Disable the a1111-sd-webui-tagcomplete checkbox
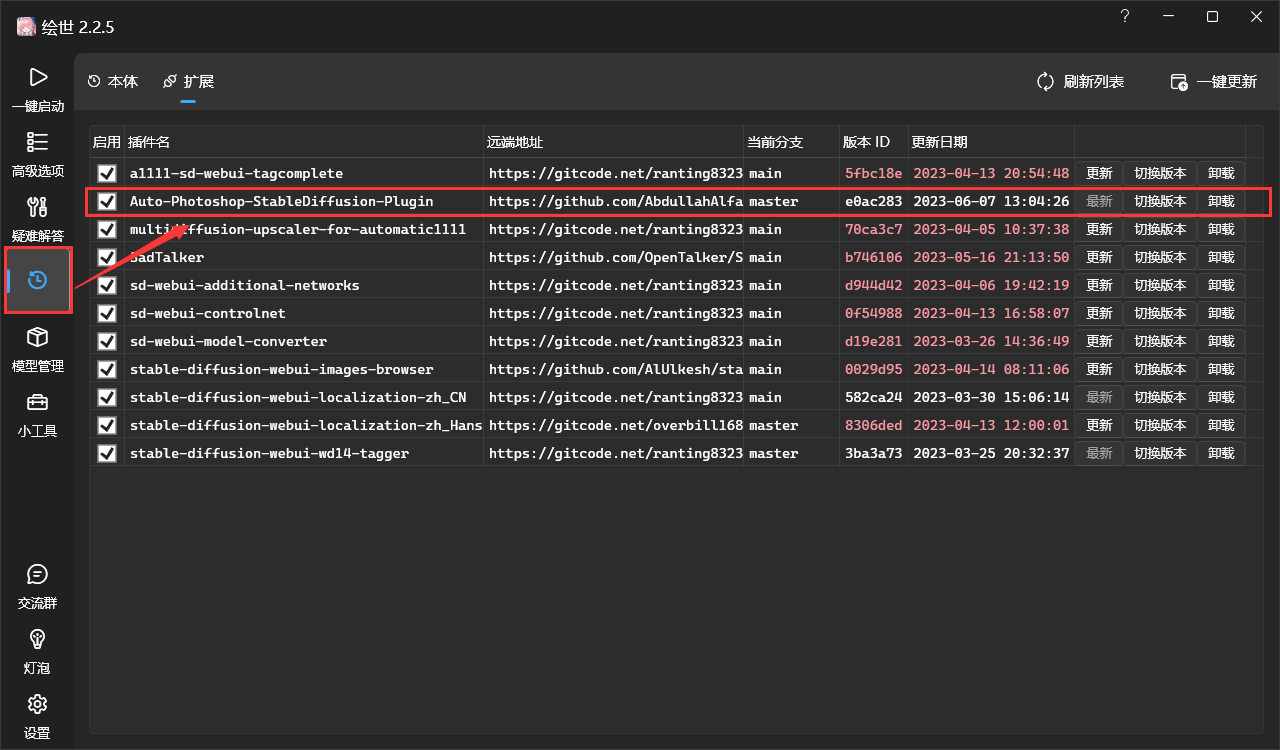Image resolution: width=1280 pixels, height=750 pixels. tap(107, 173)
